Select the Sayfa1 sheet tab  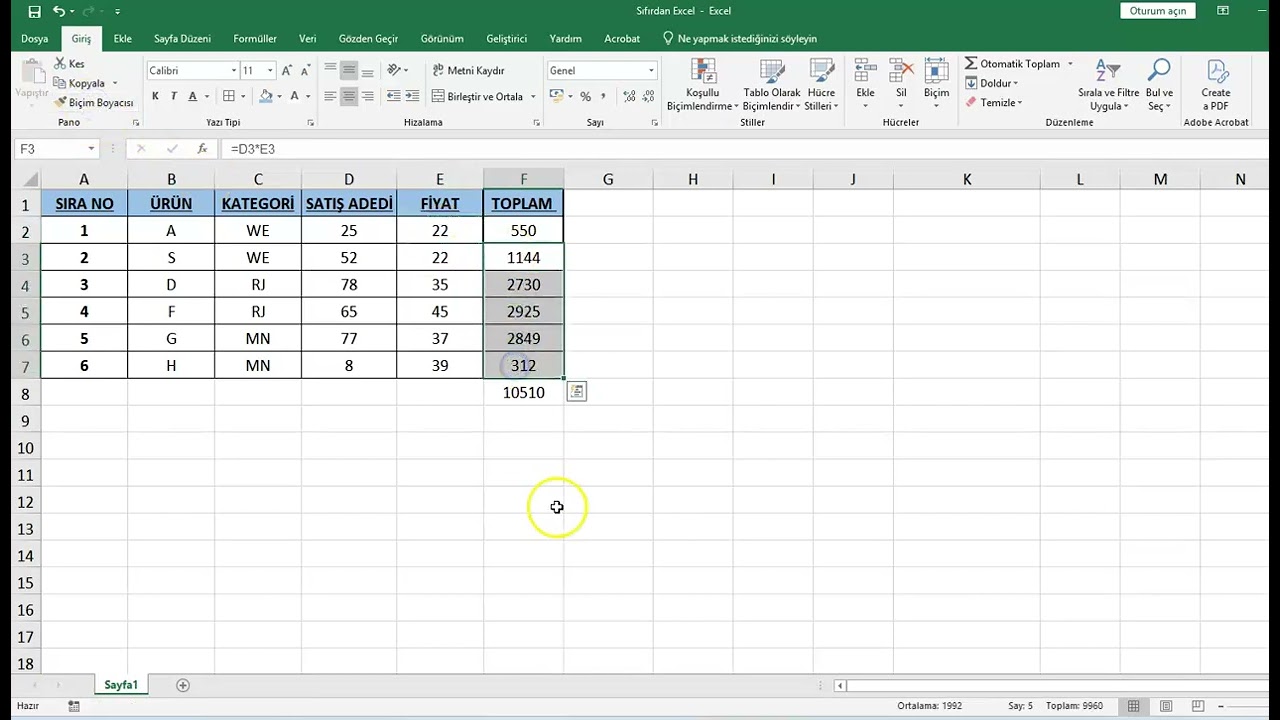coord(121,685)
